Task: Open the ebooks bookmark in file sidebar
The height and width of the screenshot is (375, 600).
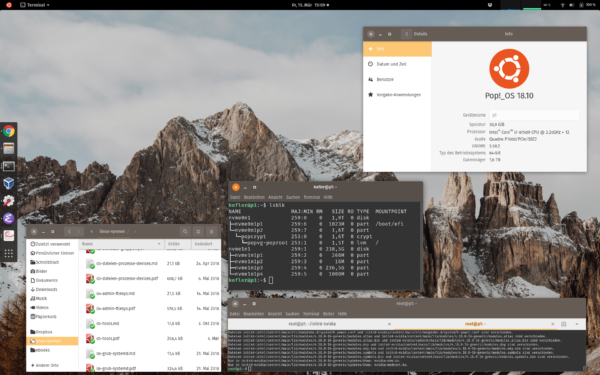Action: pos(52,350)
